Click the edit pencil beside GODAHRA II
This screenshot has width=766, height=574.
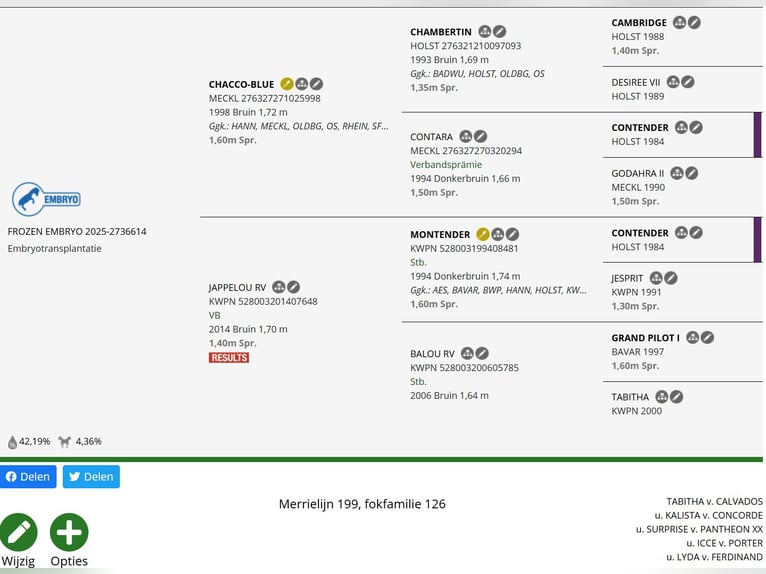pyautogui.click(x=692, y=173)
